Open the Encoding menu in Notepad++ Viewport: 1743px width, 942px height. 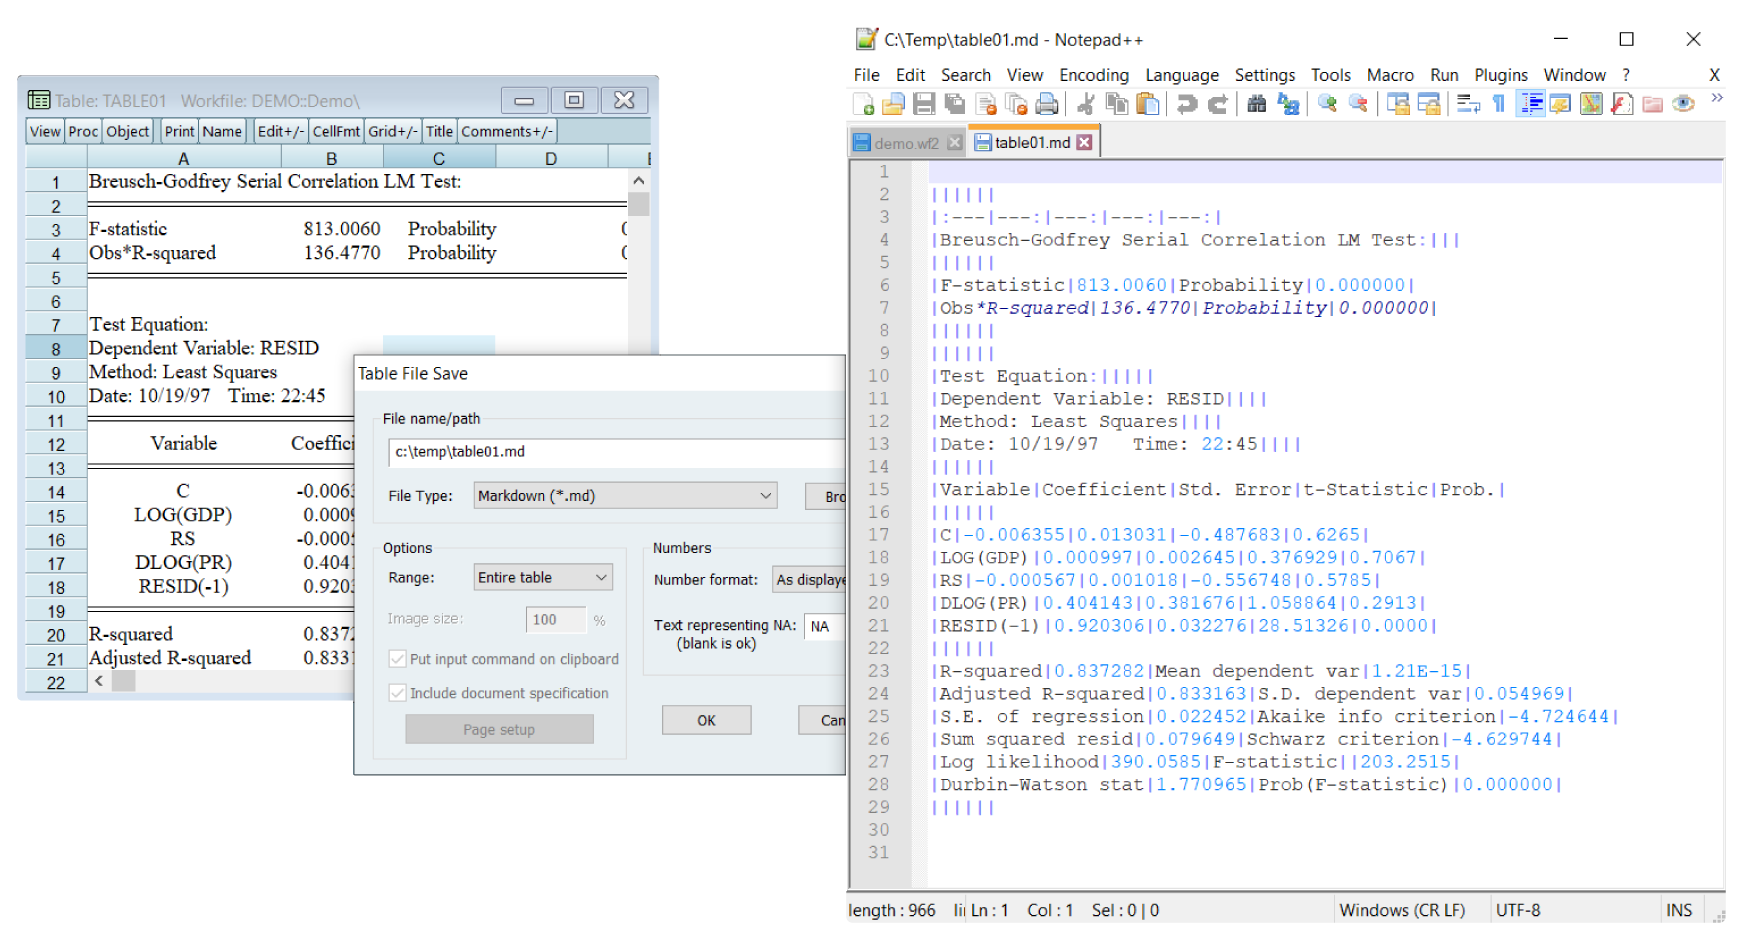1094,75
